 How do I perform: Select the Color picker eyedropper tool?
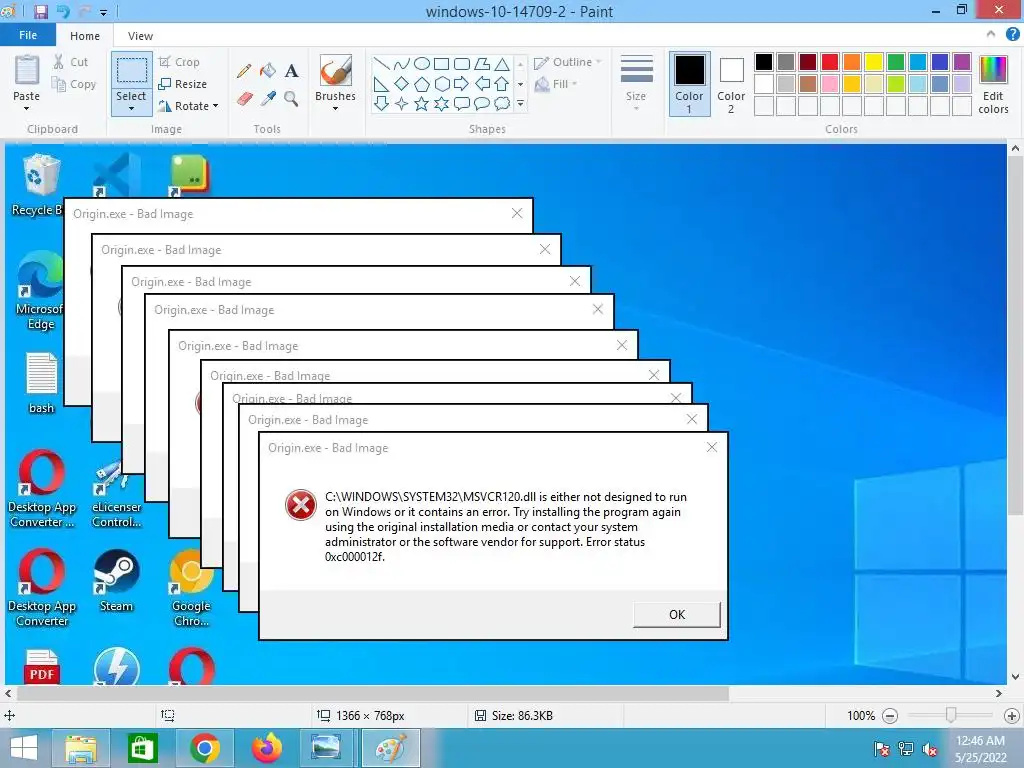(x=268, y=99)
